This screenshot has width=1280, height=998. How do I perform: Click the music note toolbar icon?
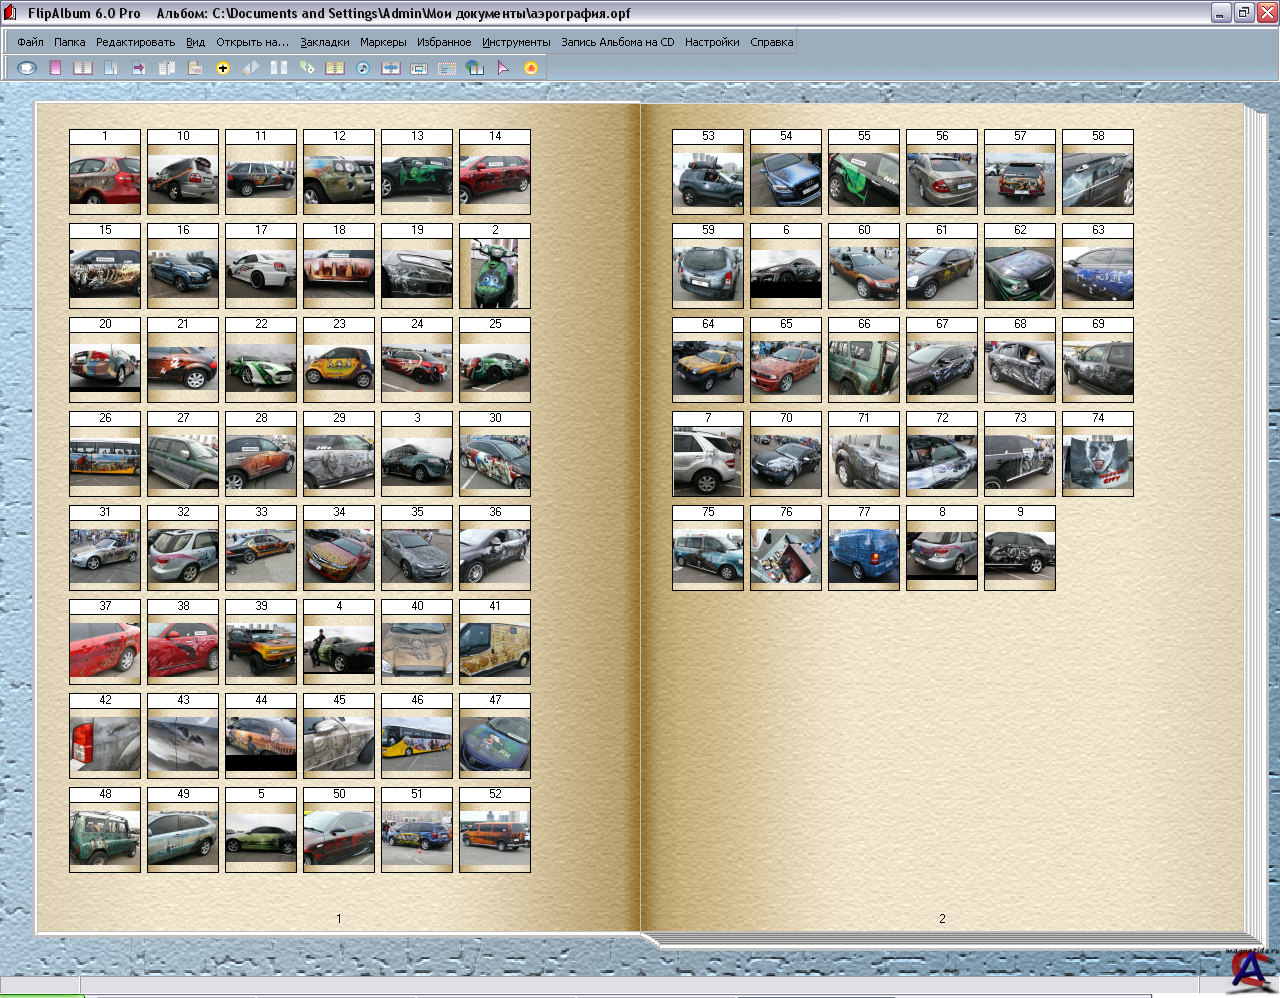click(363, 68)
